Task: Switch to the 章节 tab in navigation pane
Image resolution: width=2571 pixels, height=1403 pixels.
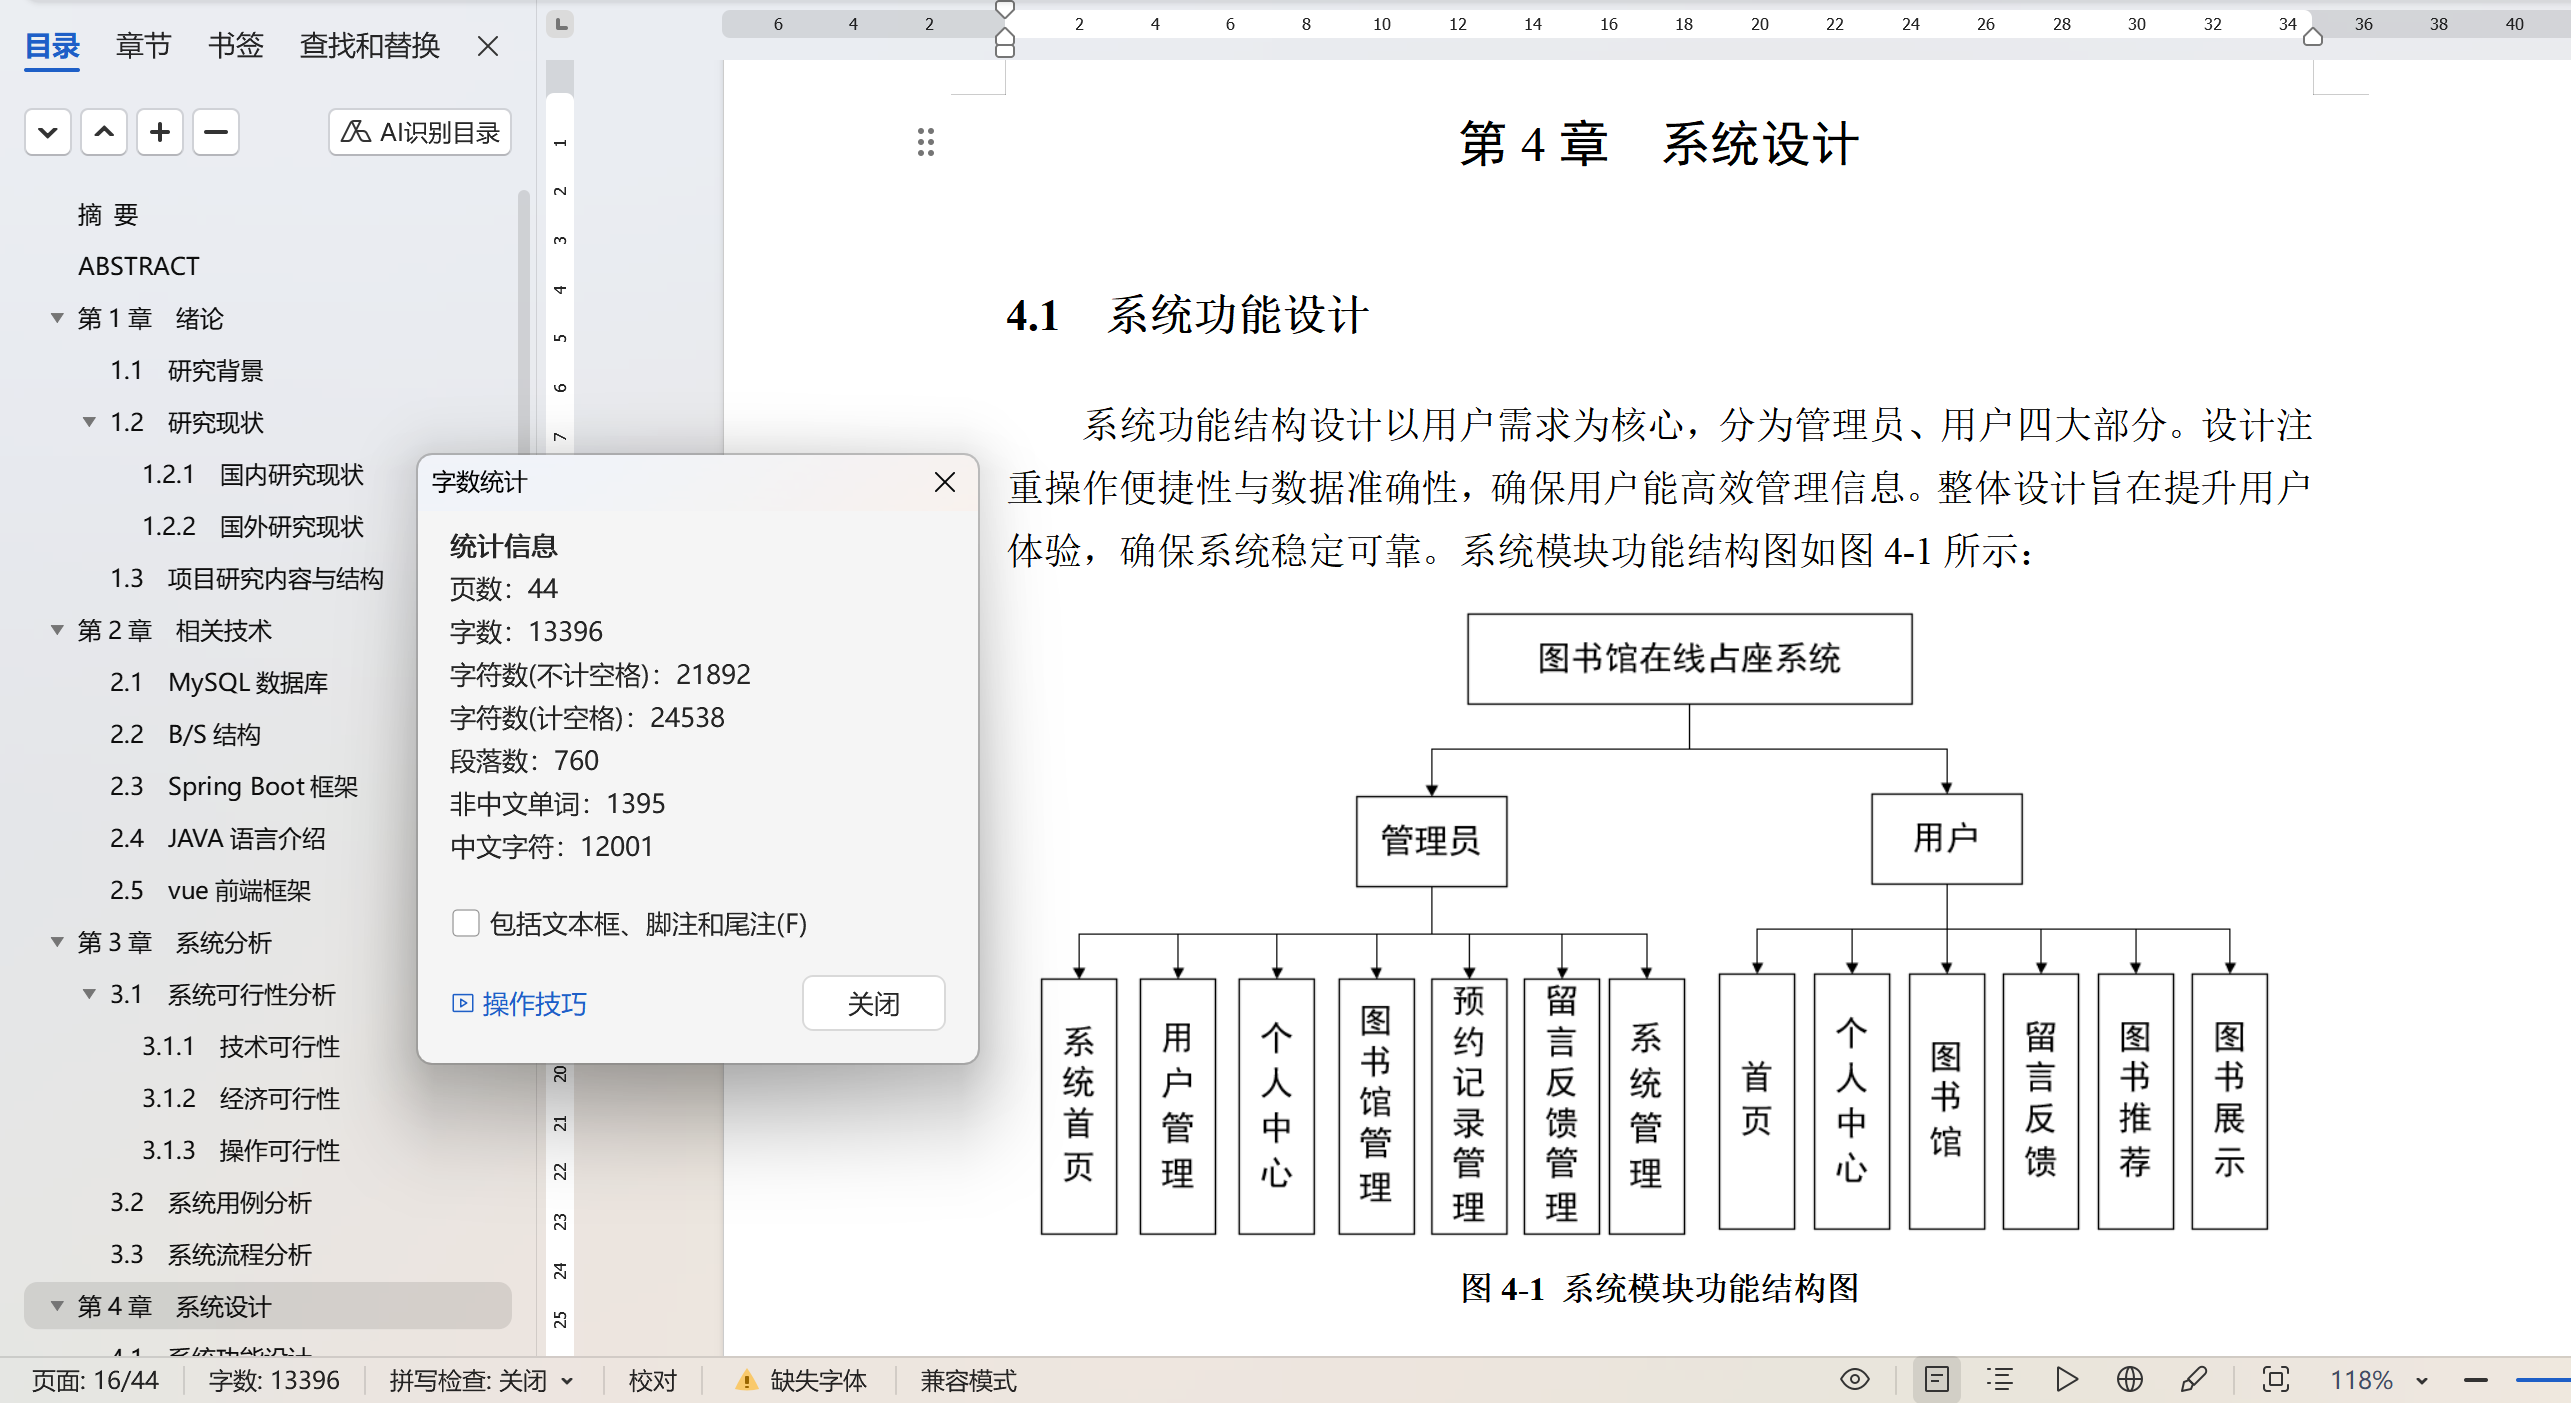Action: tap(143, 45)
